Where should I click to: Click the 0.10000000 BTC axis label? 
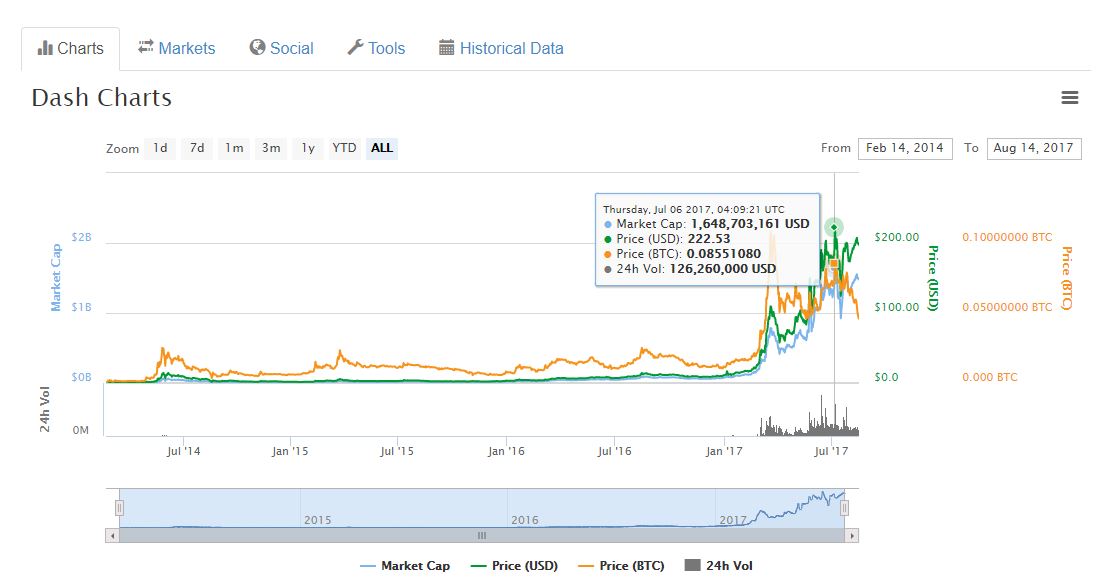click(x=1007, y=238)
